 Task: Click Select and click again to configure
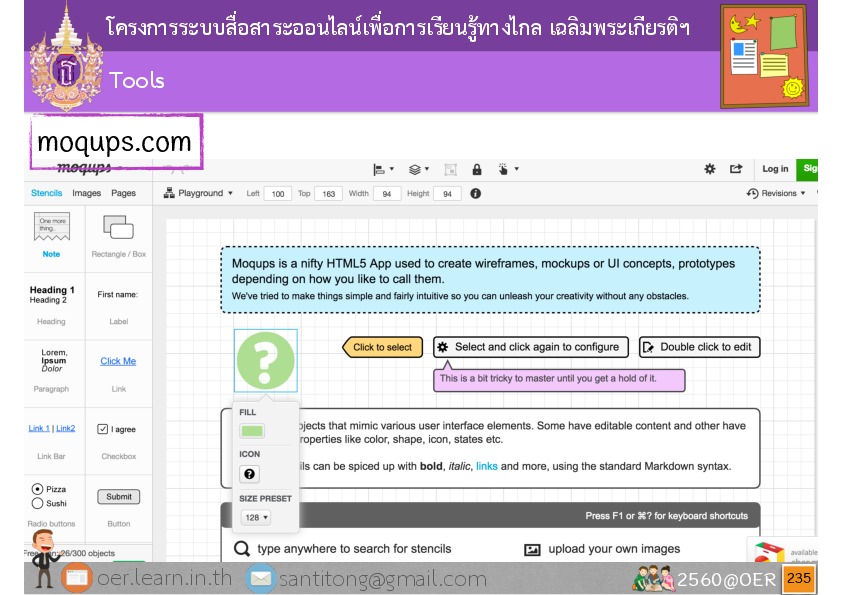[531, 347]
